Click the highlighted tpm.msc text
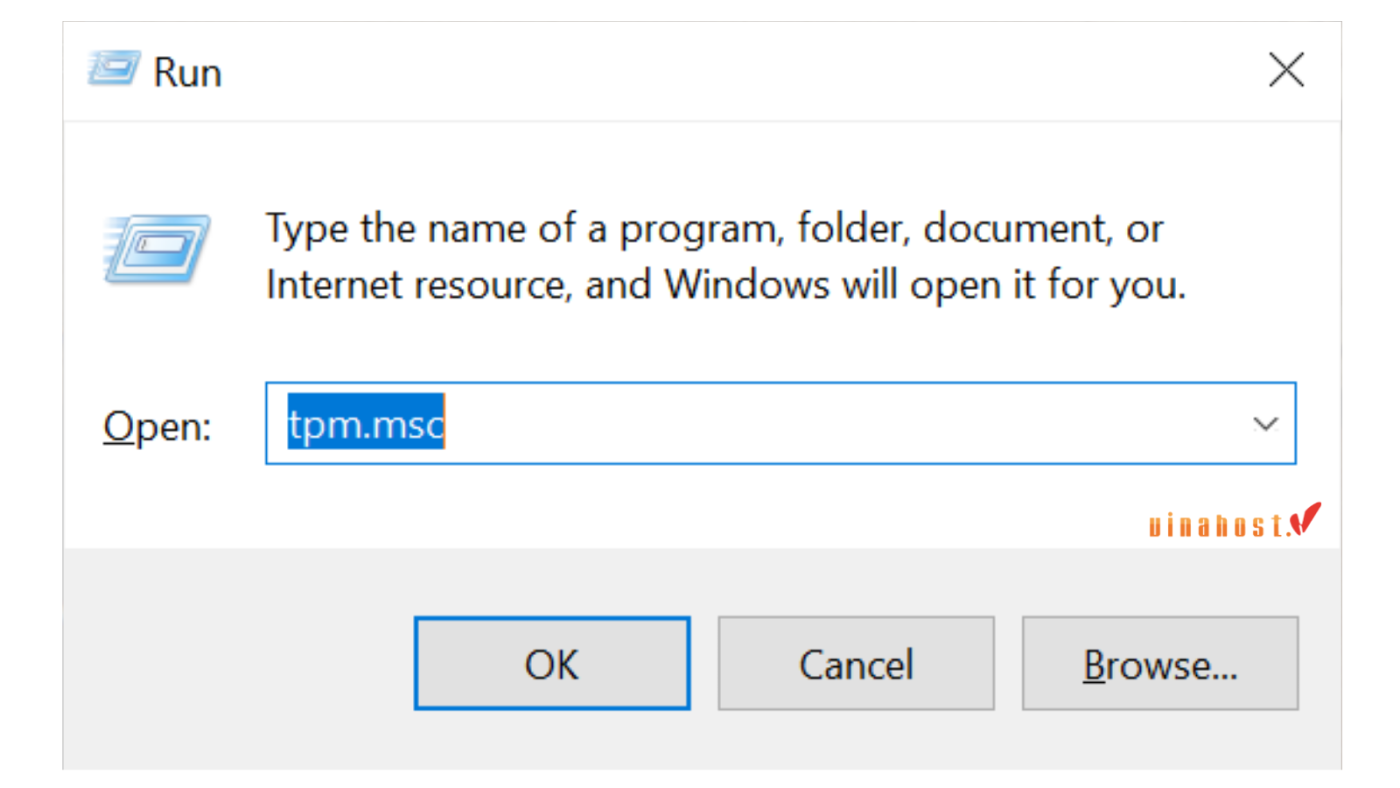Image resolution: width=1400 pixels, height=788 pixels. 366,424
